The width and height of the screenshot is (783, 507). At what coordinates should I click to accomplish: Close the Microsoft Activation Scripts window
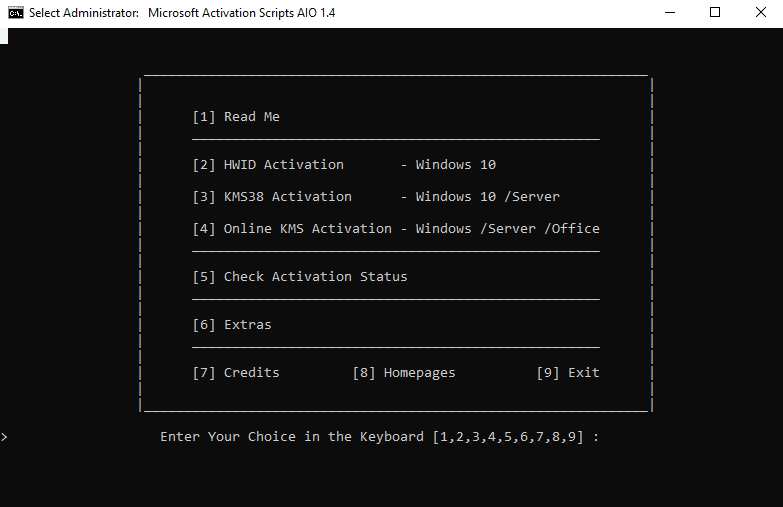click(x=761, y=12)
